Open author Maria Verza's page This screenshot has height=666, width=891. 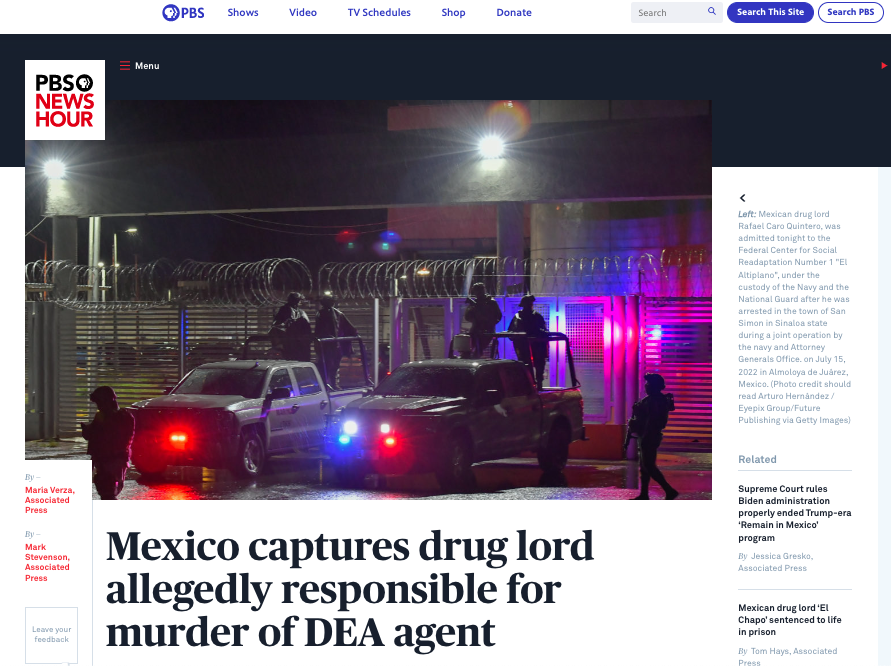point(49,500)
